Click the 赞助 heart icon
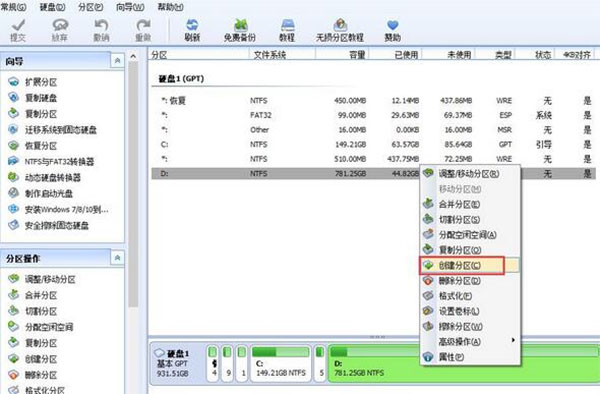Image resolution: width=600 pixels, height=394 pixels. [x=393, y=26]
